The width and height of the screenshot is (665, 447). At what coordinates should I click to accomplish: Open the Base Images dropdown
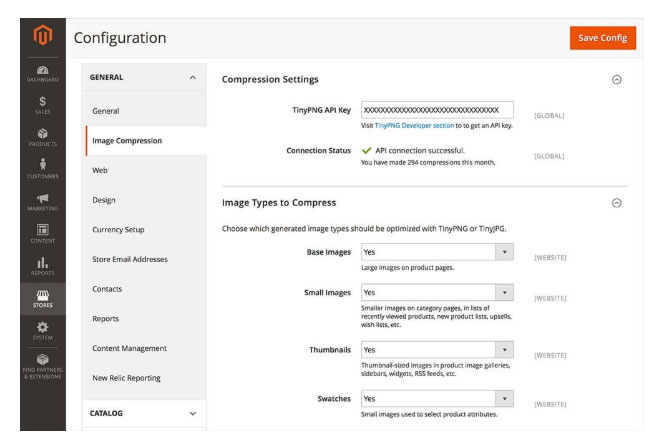[x=437, y=252]
